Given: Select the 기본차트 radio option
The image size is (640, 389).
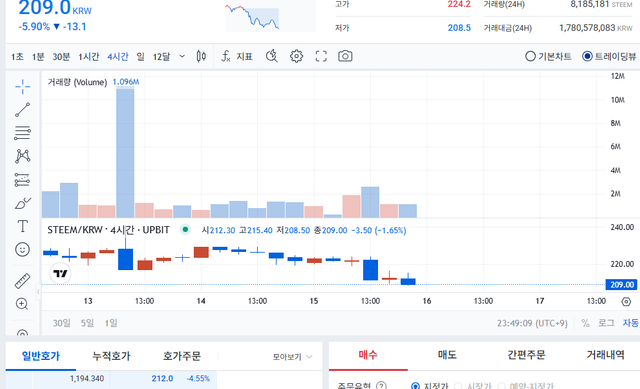Looking at the screenshot, I should tap(548, 56).
